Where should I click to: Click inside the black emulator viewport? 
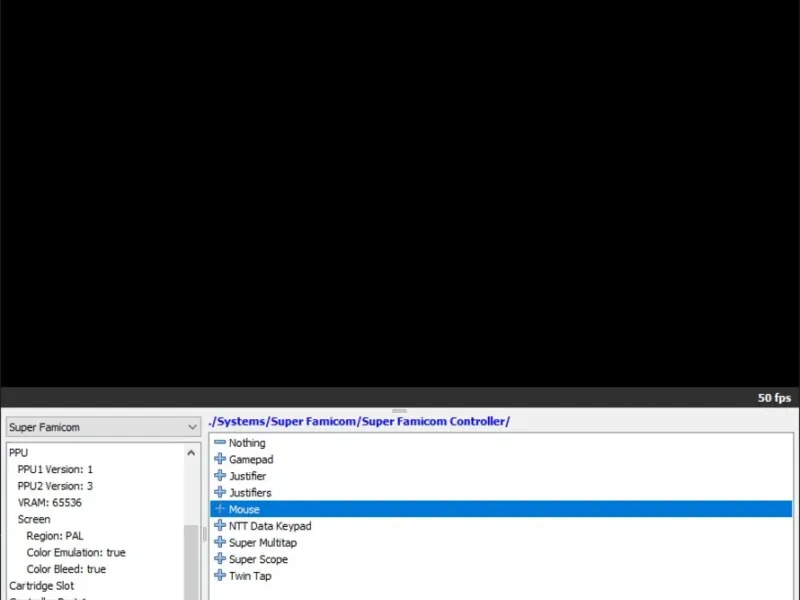coord(400,193)
